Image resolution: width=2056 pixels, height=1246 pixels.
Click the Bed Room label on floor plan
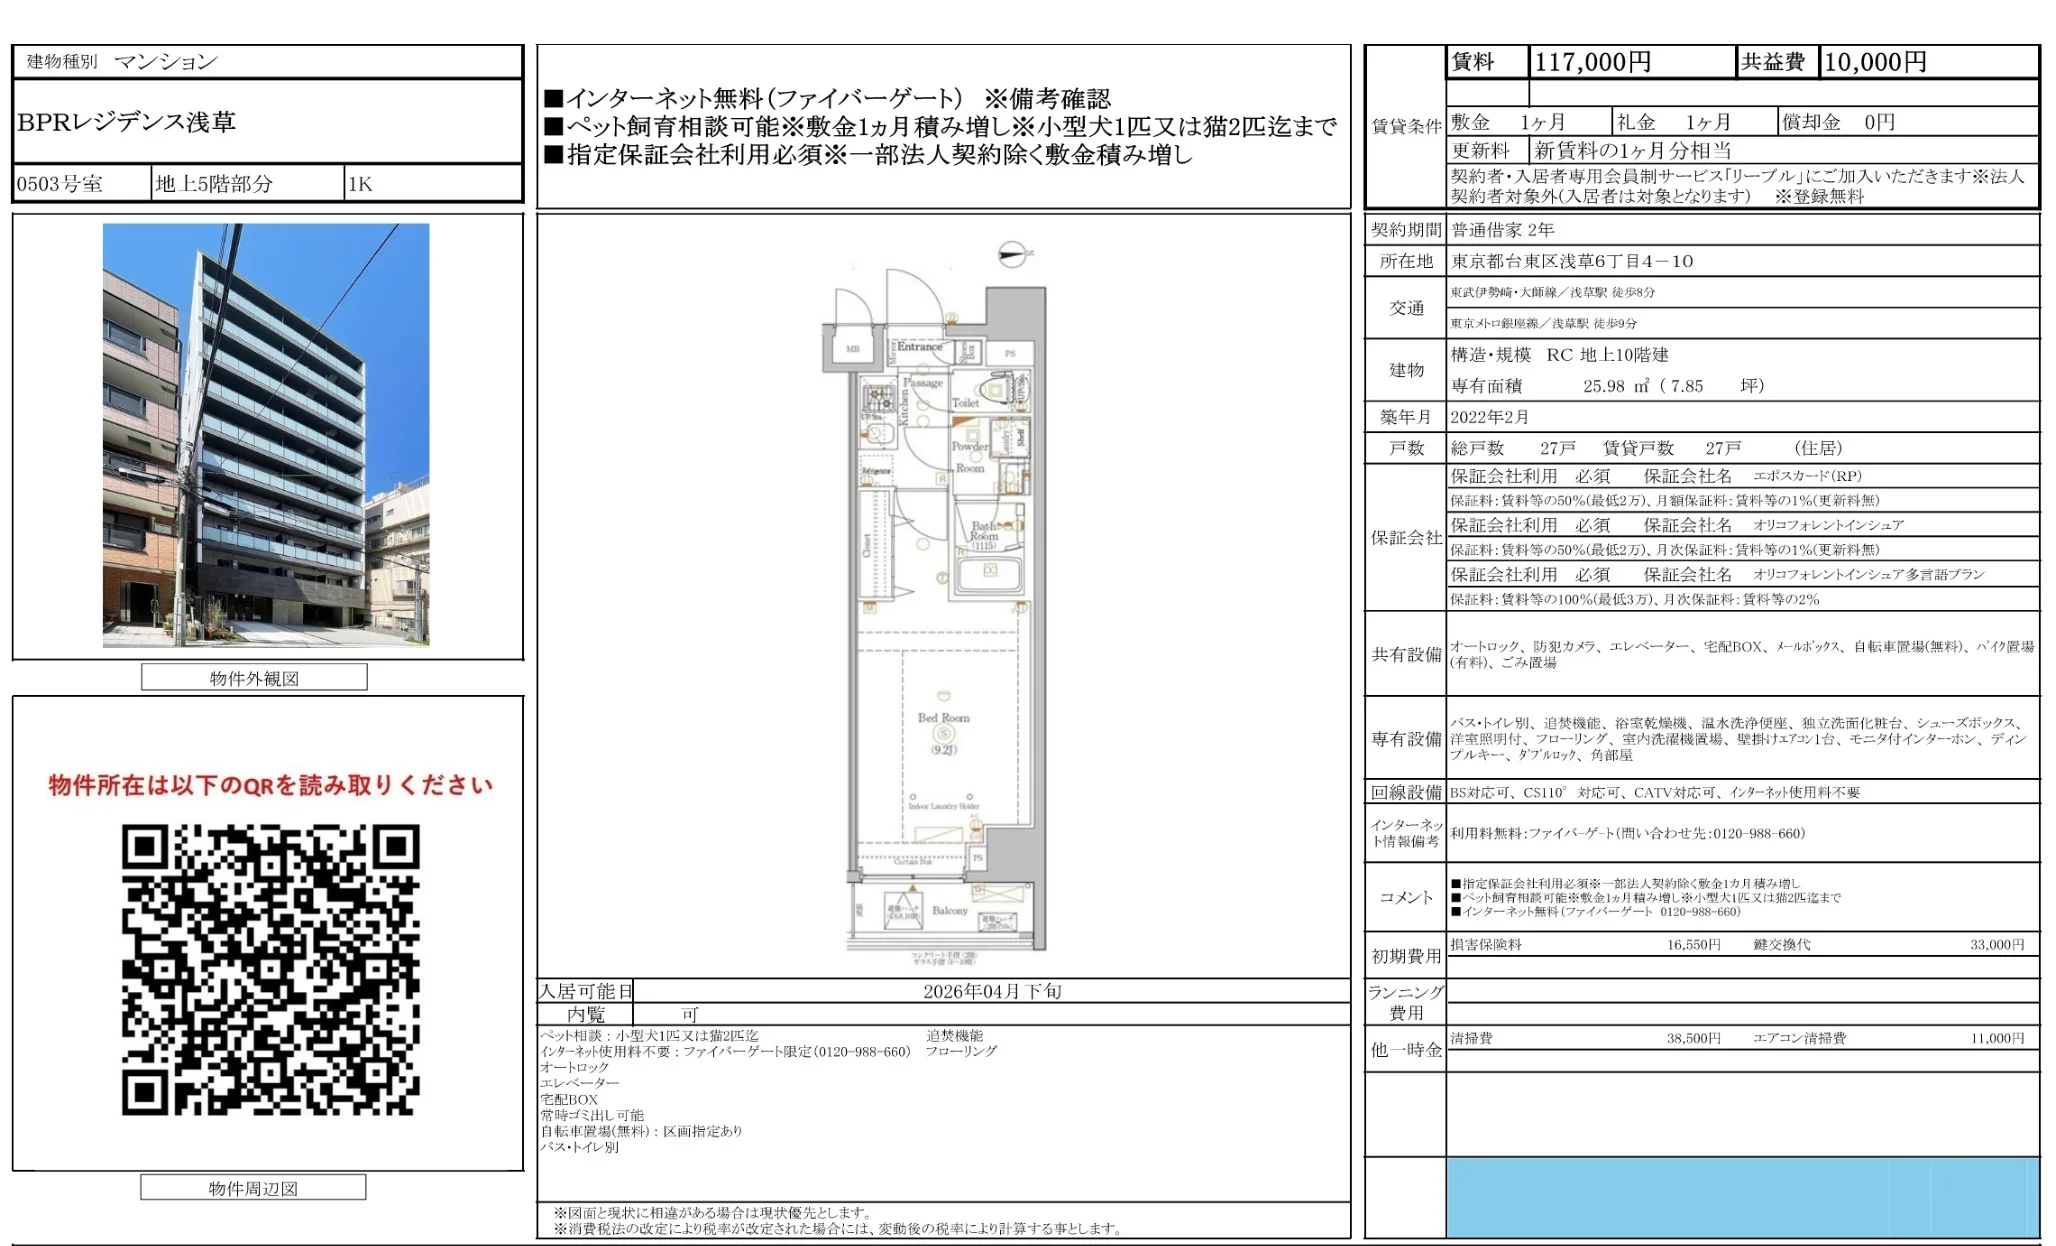(x=943, y=718)
